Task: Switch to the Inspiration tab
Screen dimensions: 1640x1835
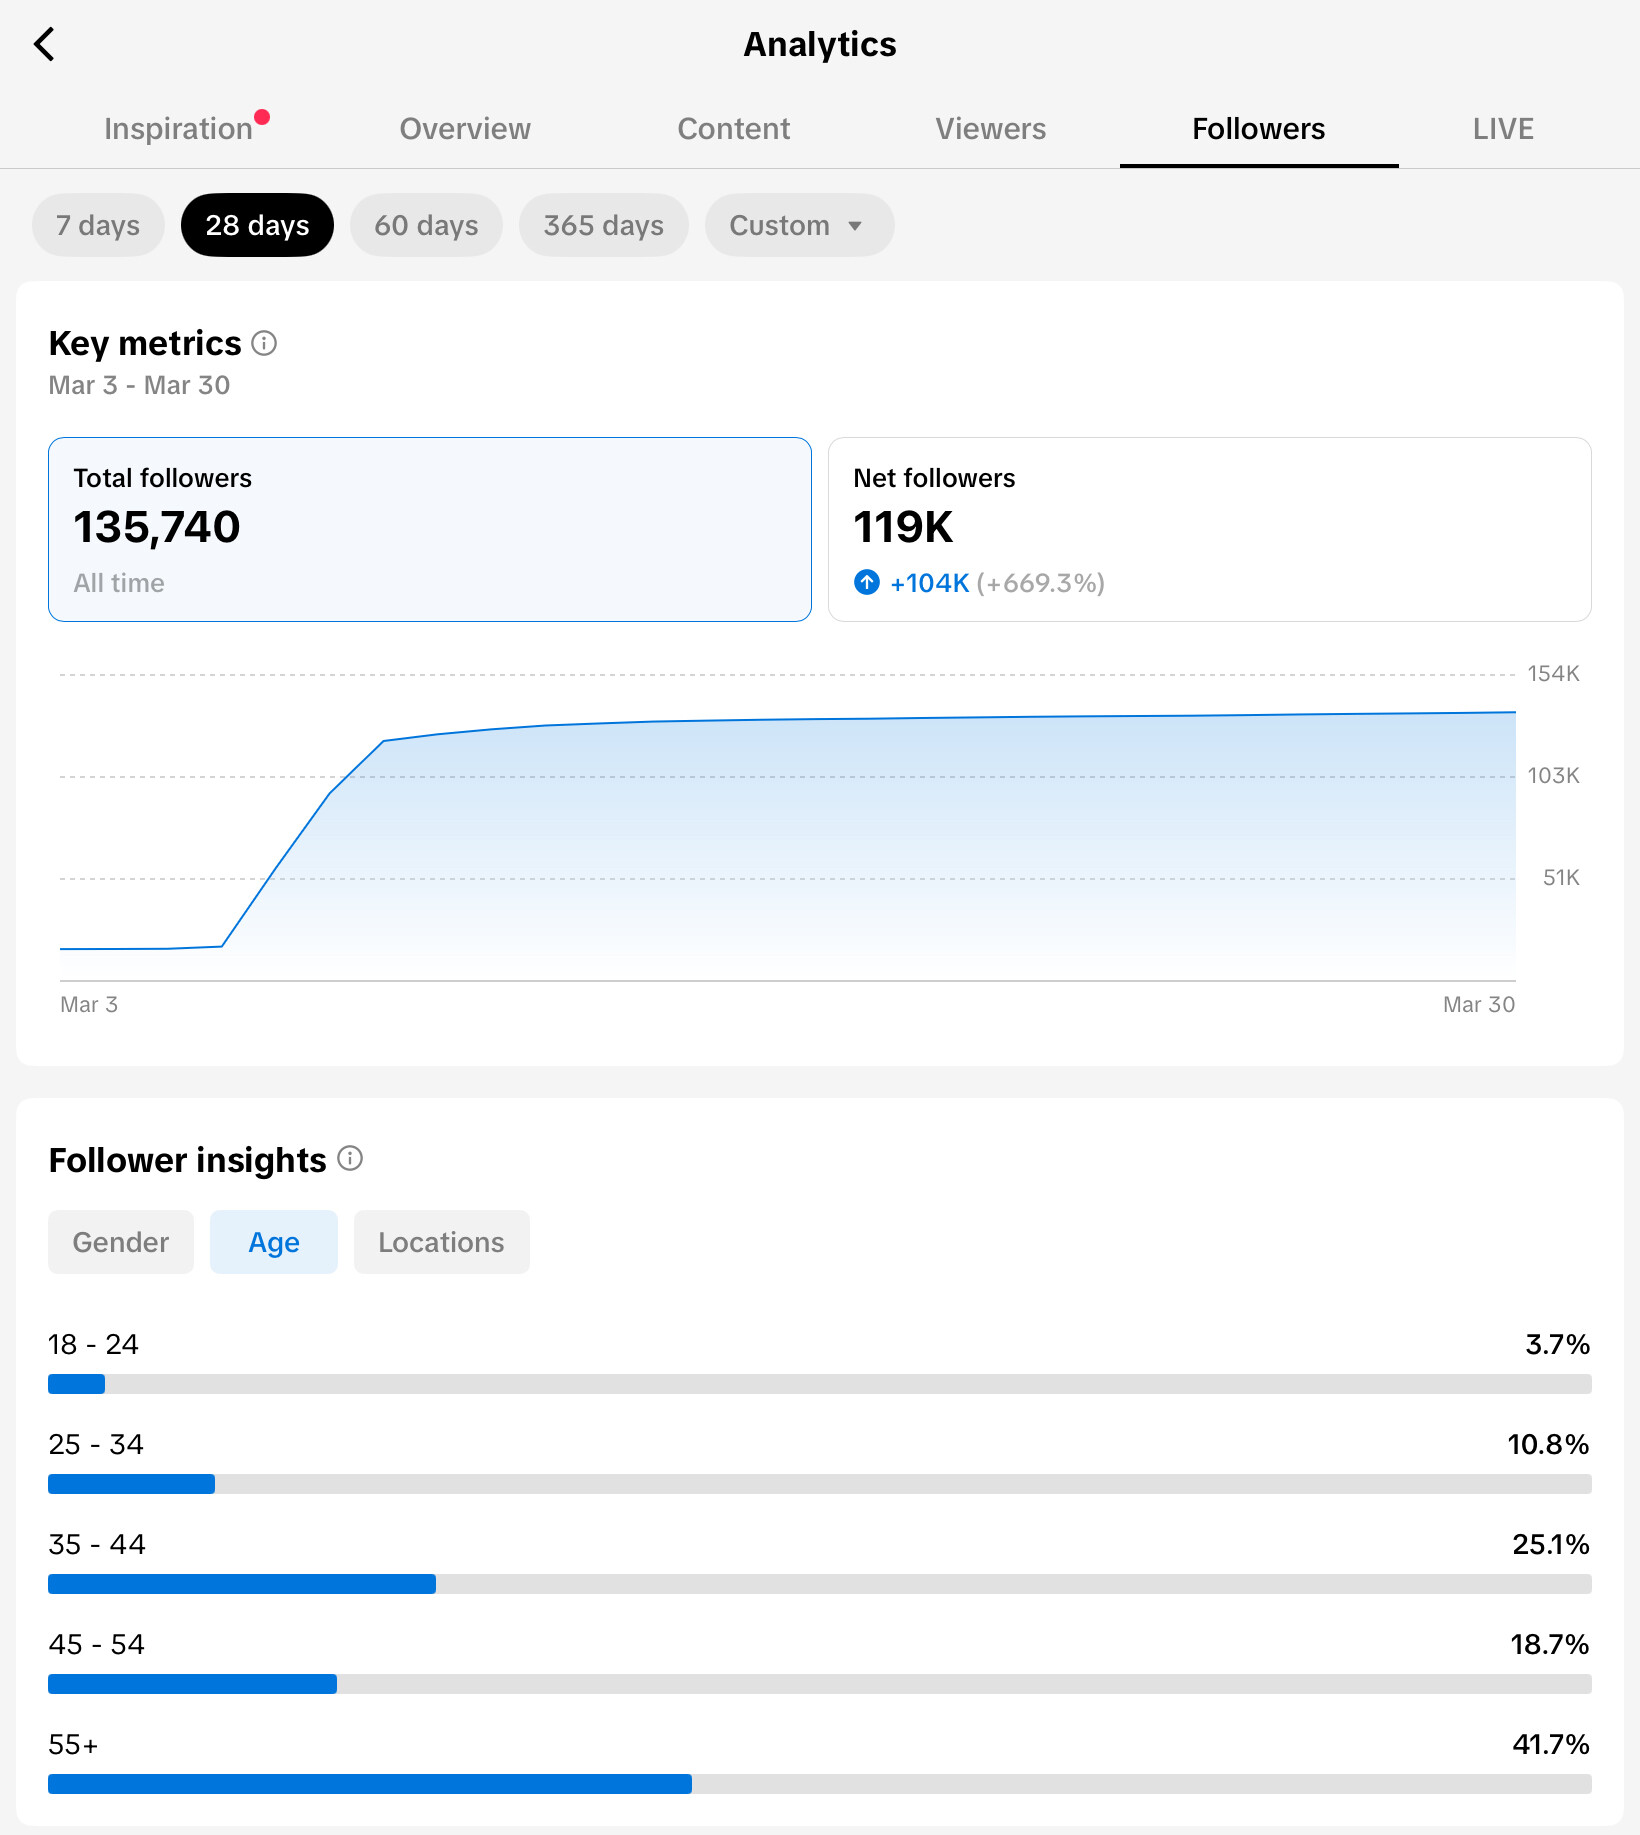Action: (179, 129)
